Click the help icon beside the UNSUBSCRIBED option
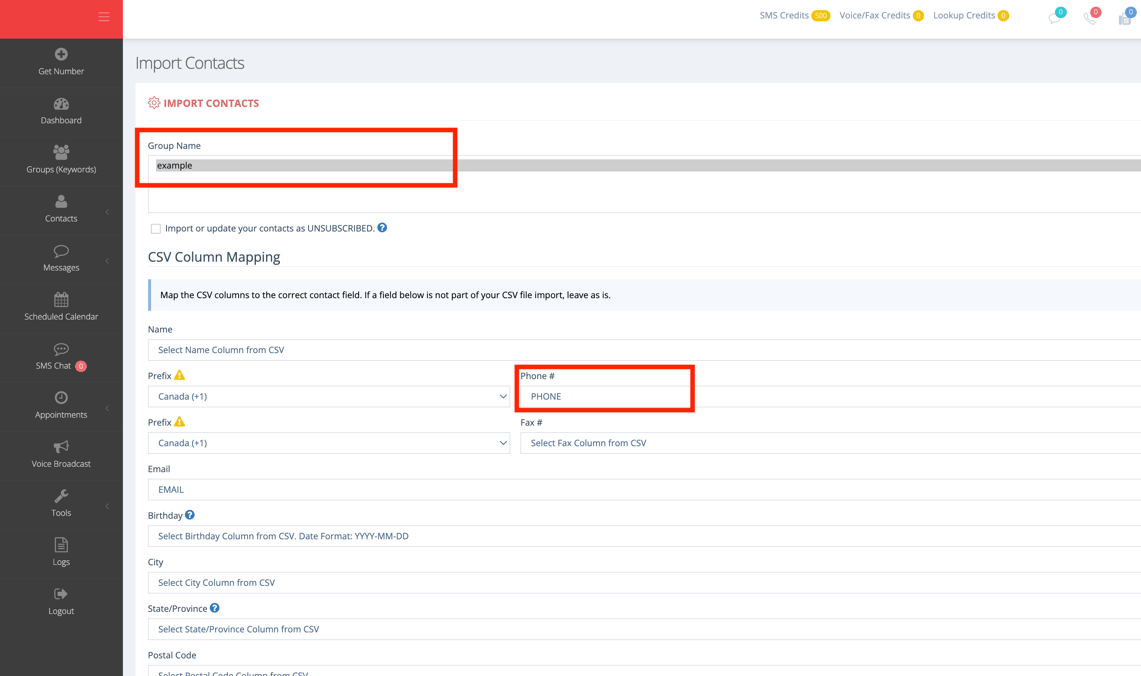Screen dimensions: 1141x676 point(382,228)
